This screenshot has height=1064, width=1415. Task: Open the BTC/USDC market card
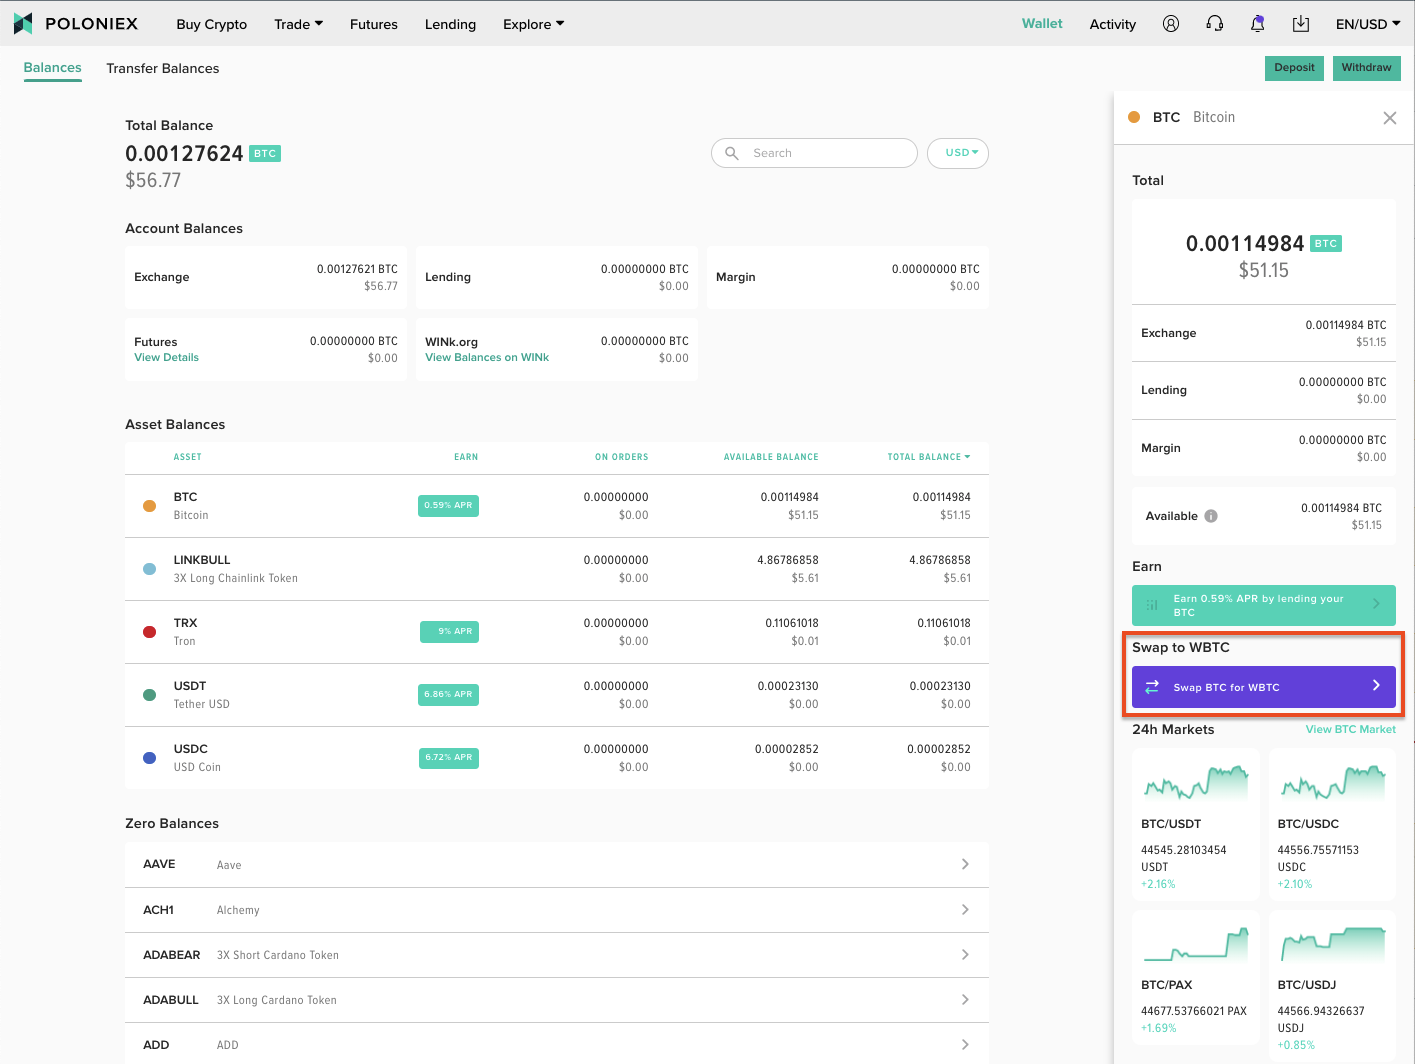[x=1332, y=824]
